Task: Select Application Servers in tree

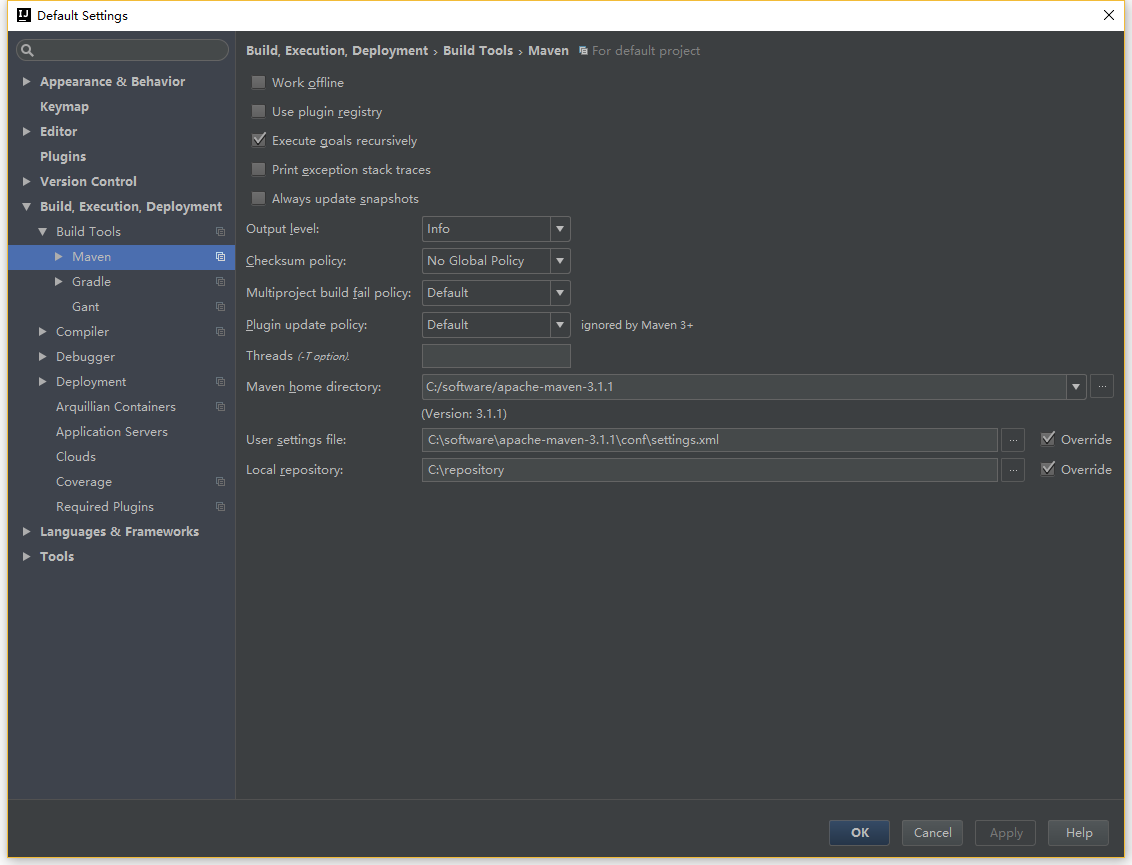Action: tap(112, 432)
